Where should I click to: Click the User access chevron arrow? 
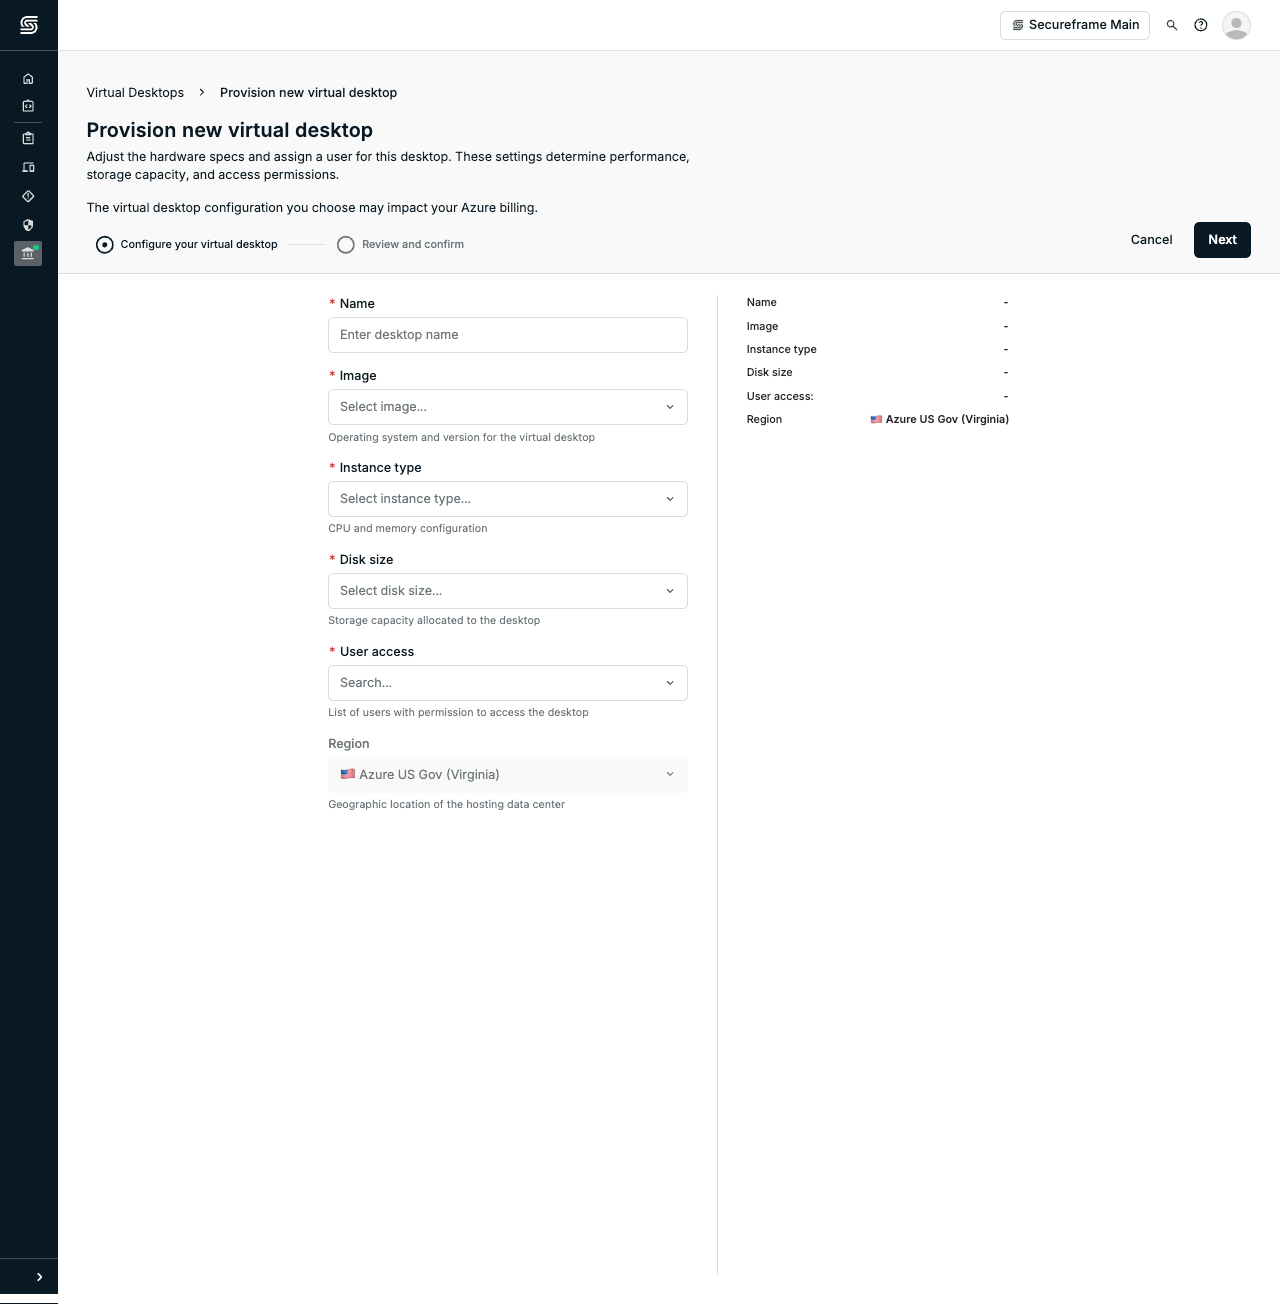tap(670, 683)
